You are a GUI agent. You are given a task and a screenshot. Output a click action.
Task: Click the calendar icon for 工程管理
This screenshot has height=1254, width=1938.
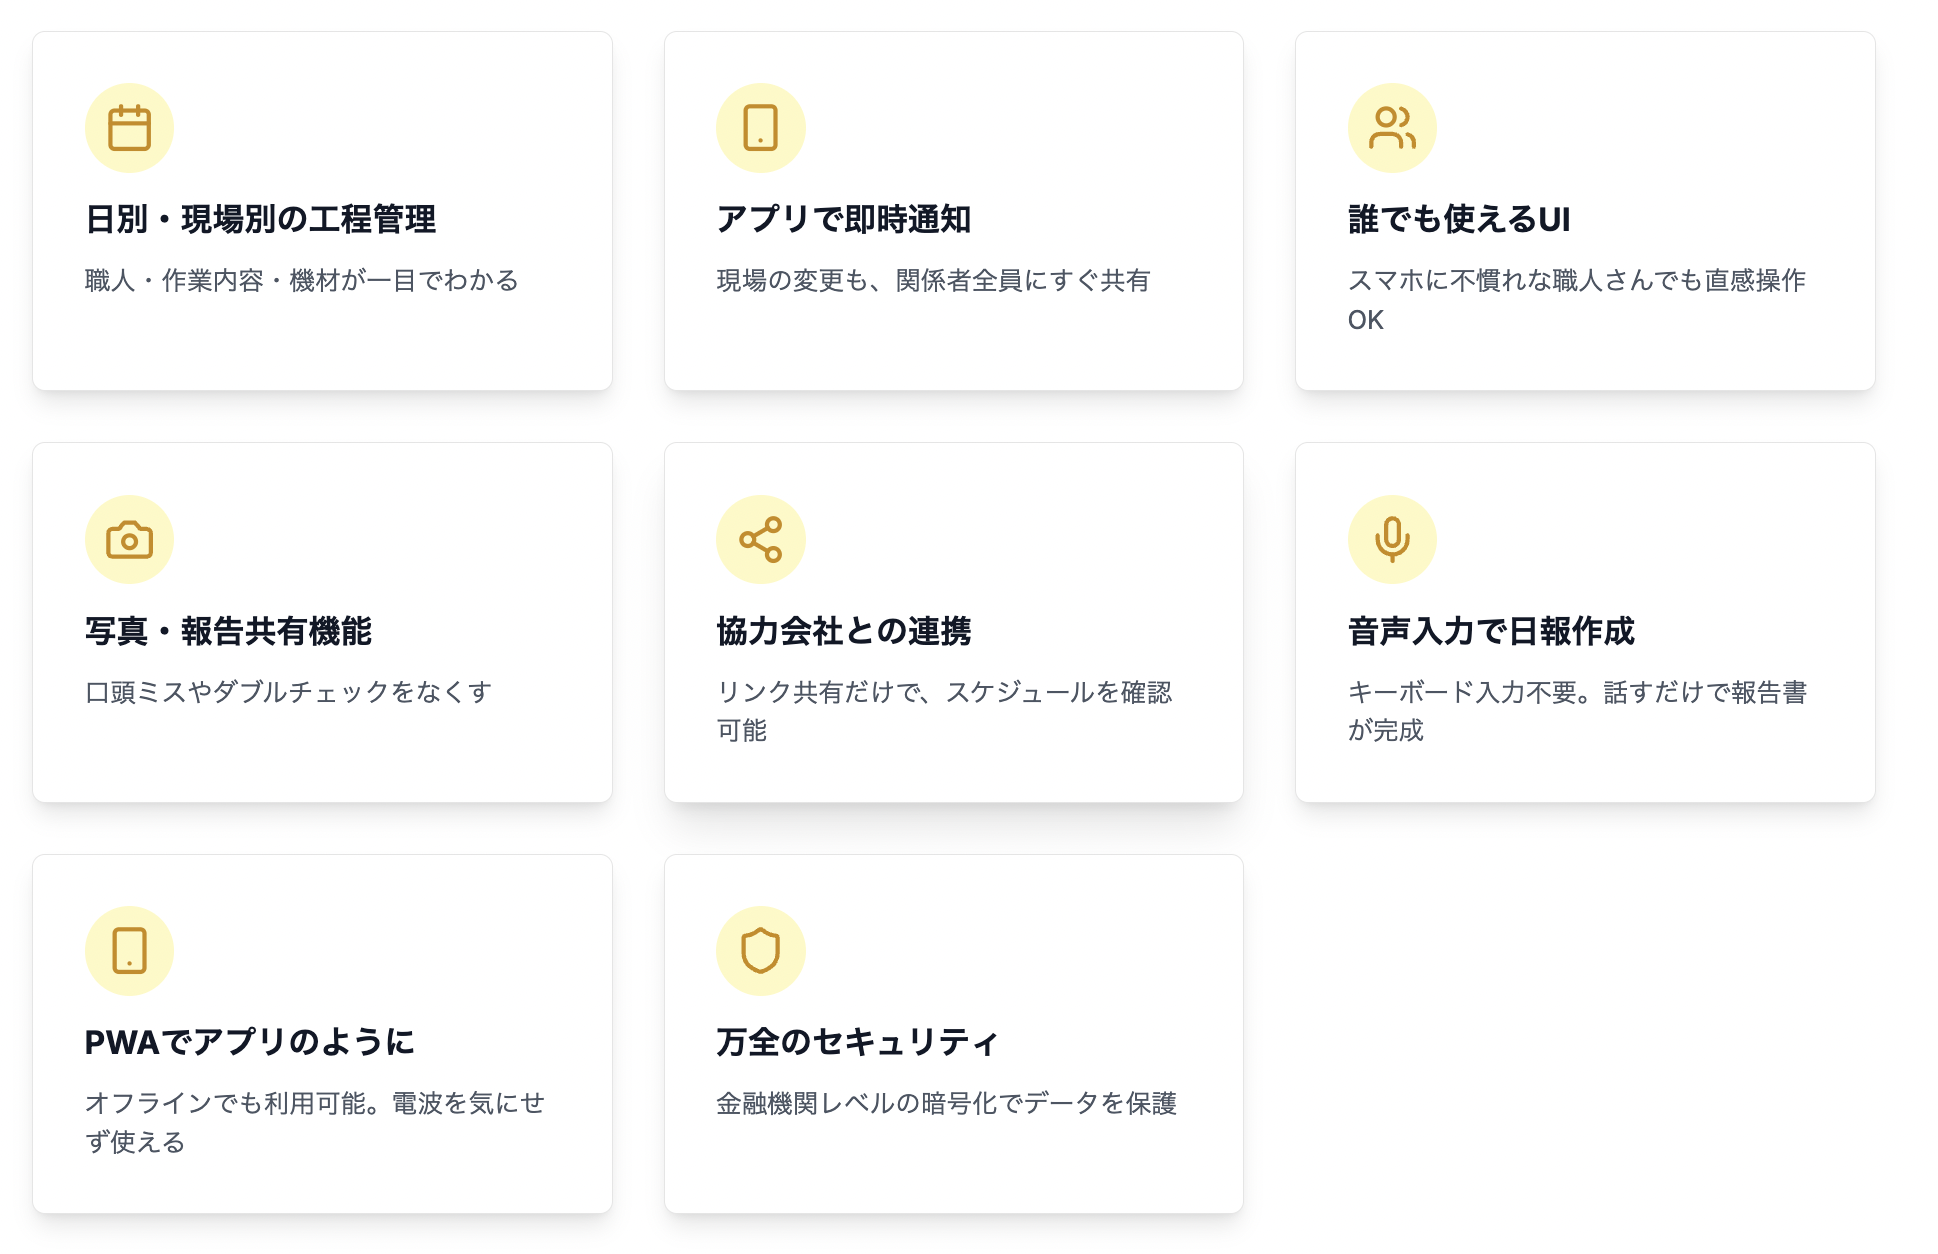pyautogui.click(x=129, y=128)
